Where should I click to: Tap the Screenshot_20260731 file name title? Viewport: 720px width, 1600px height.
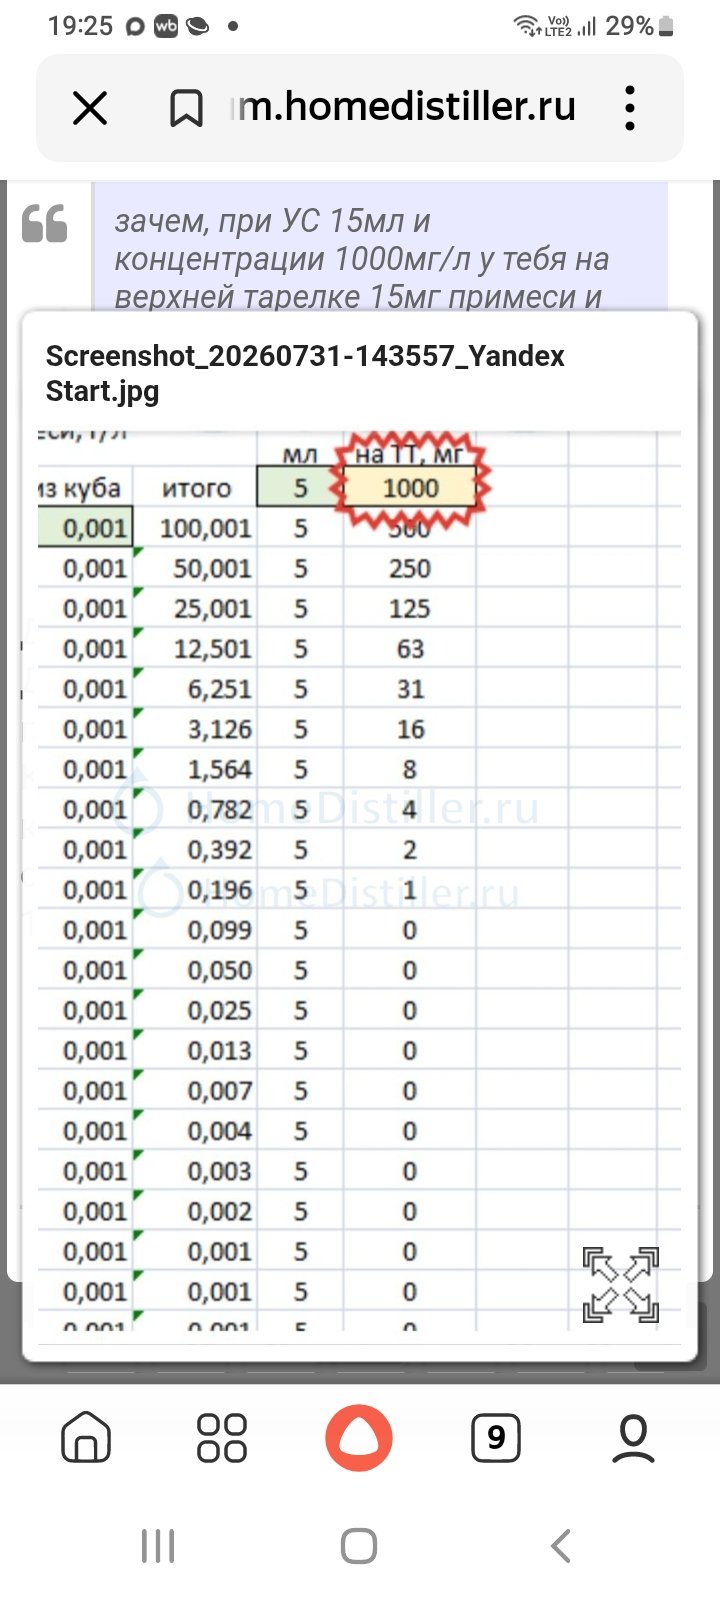coord(305,373)
